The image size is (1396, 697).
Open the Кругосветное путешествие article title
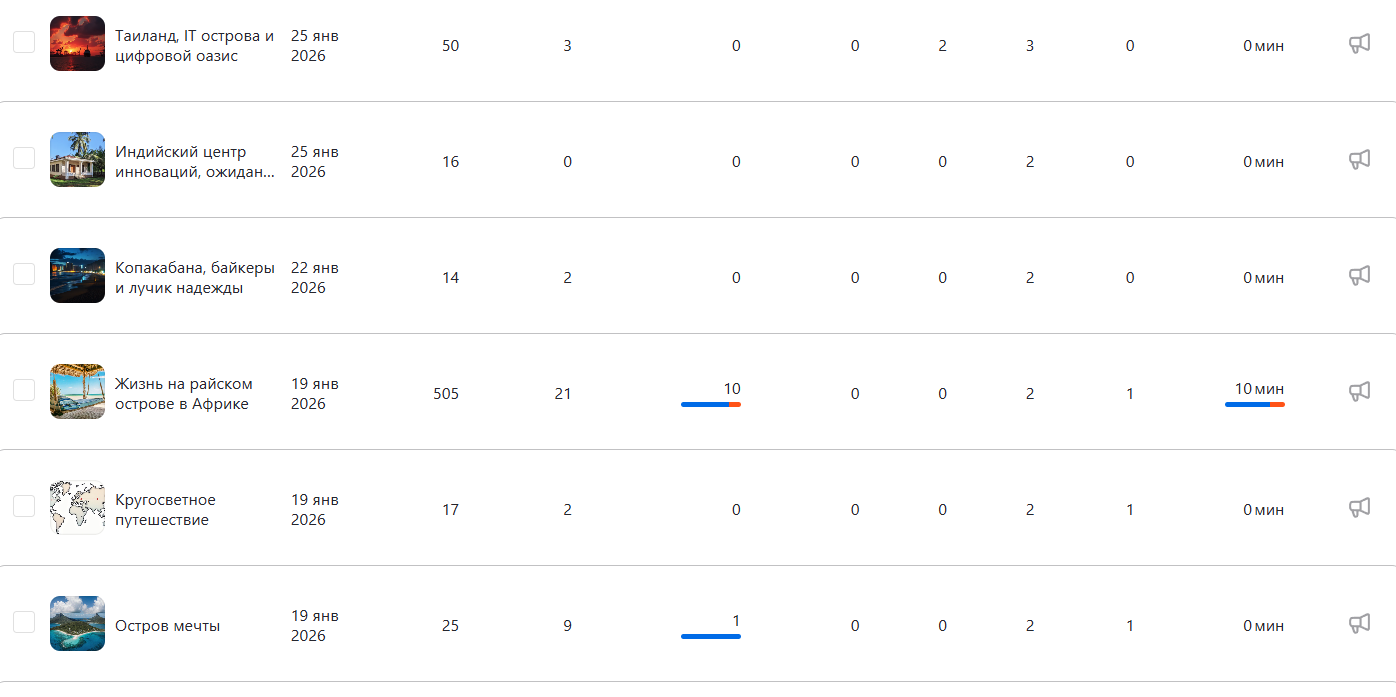165,510
